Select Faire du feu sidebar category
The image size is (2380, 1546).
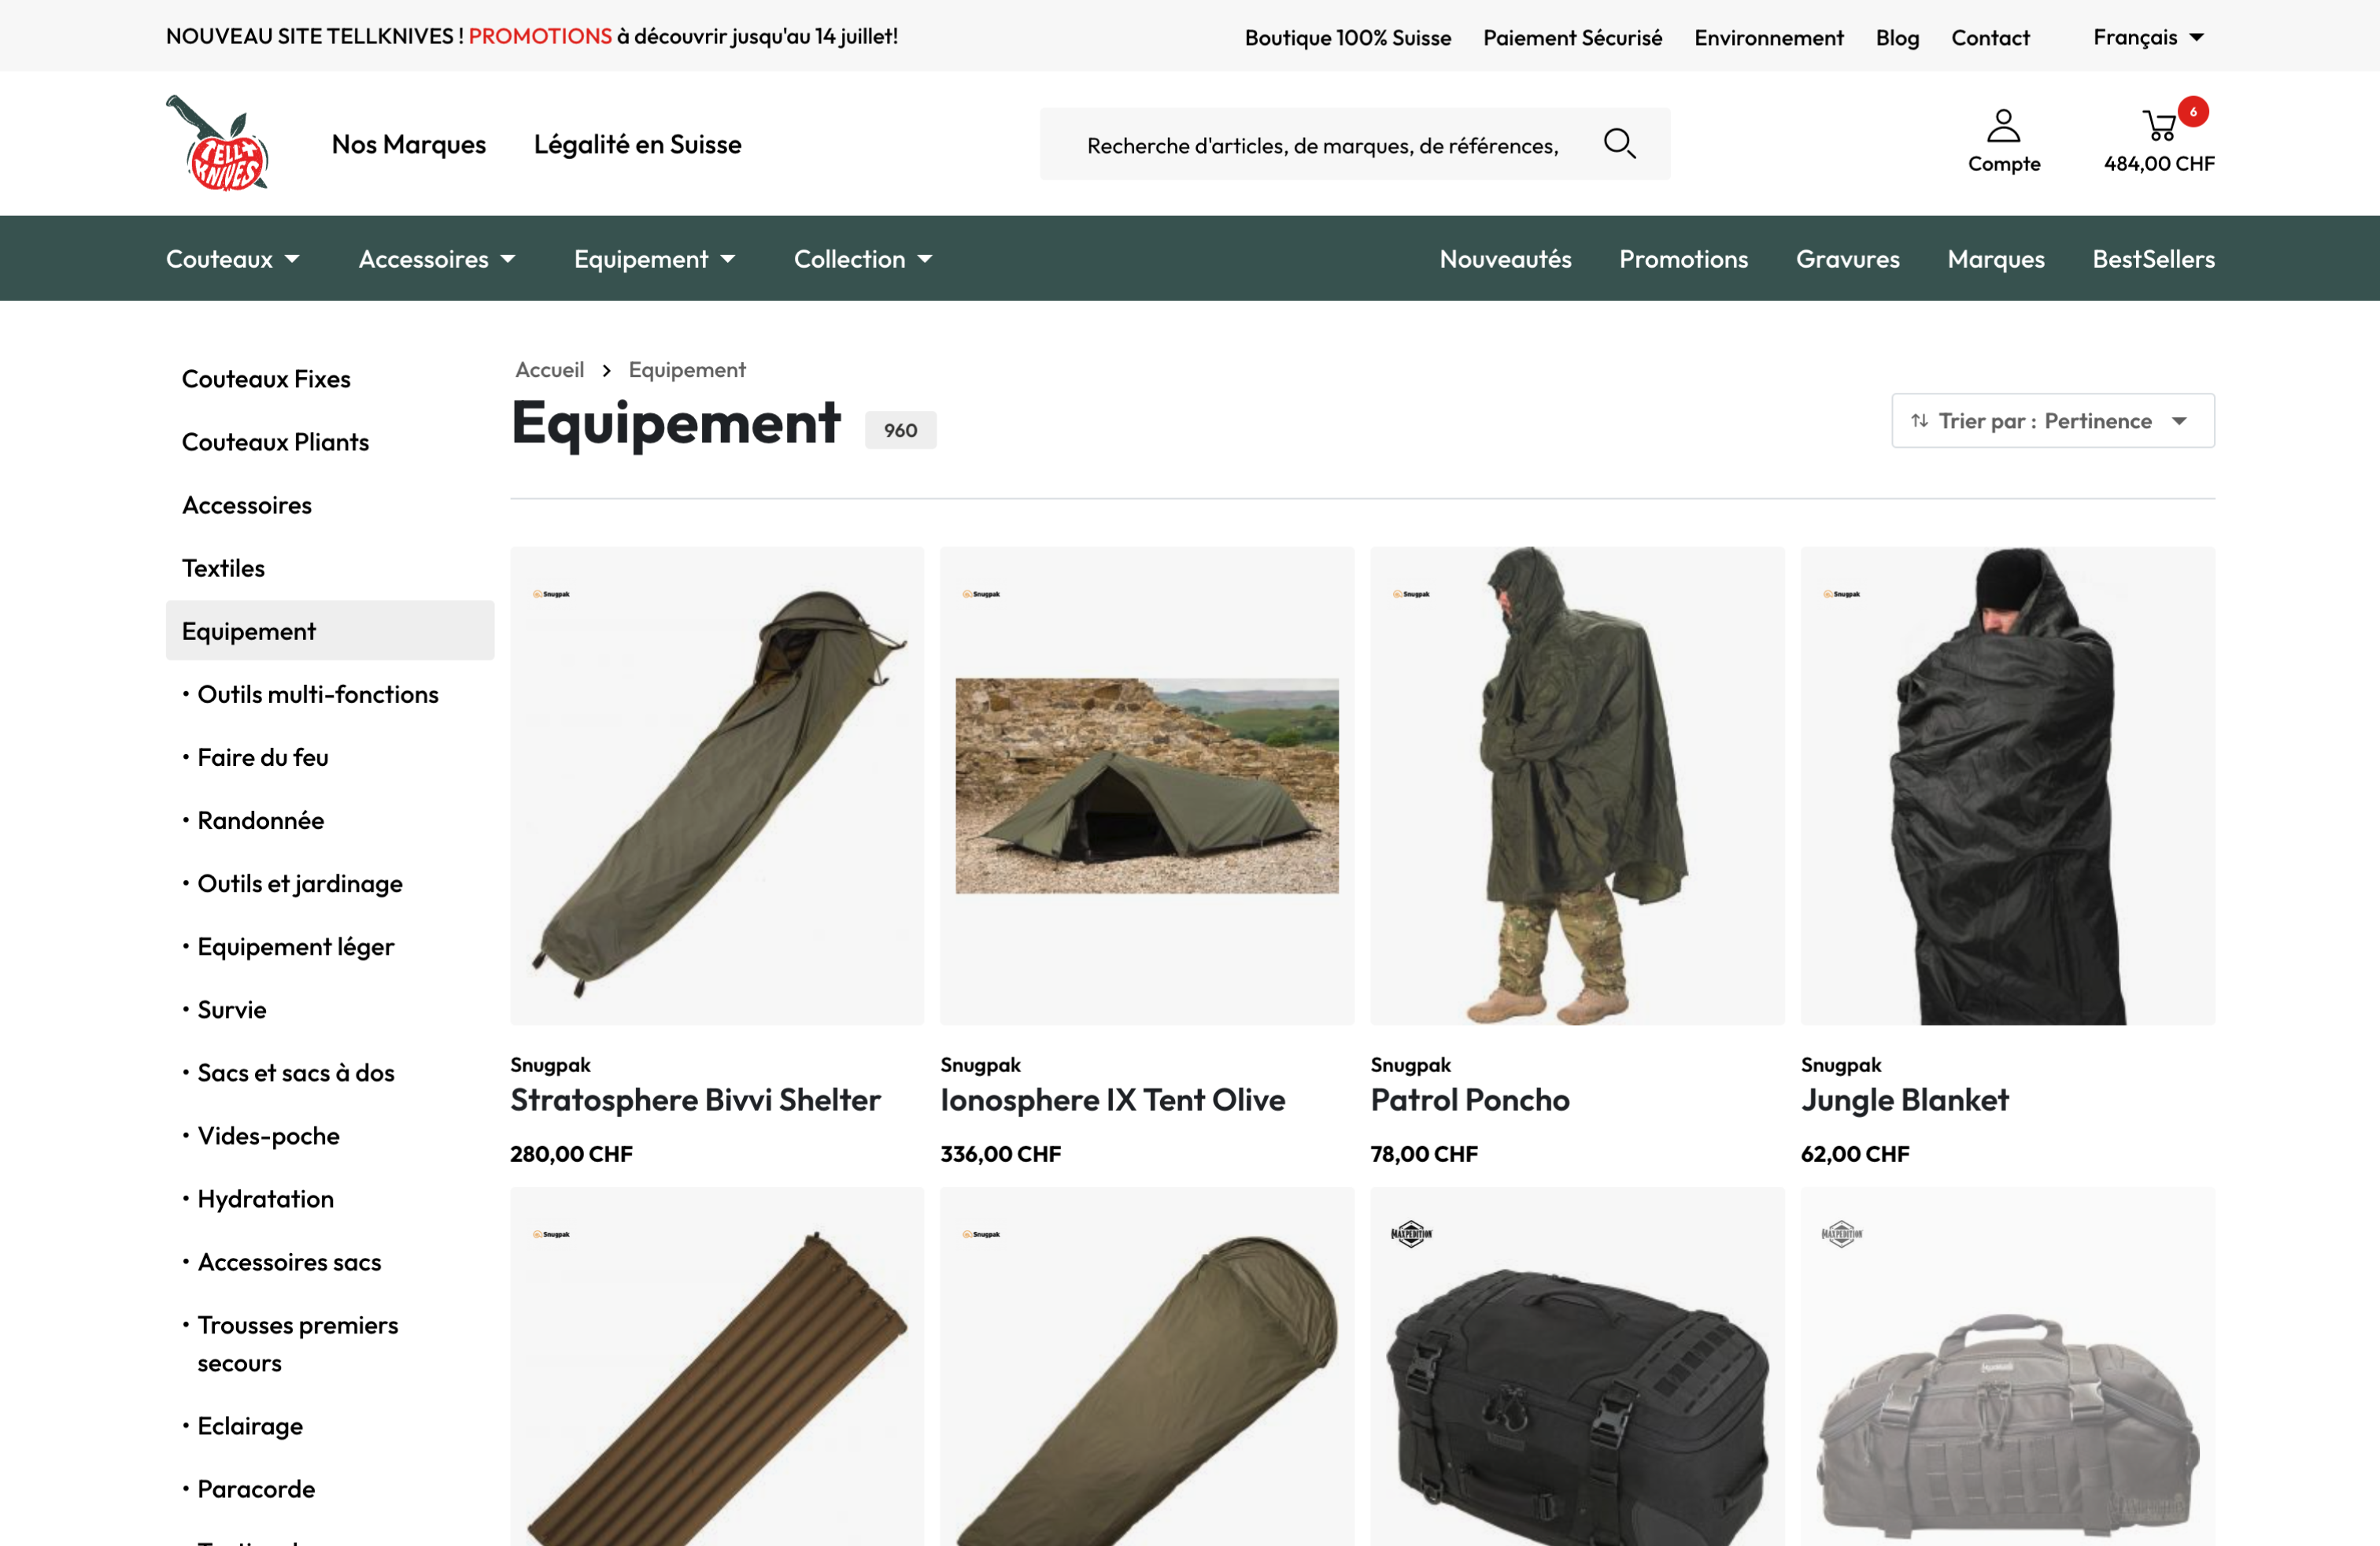tap(263, 757)
